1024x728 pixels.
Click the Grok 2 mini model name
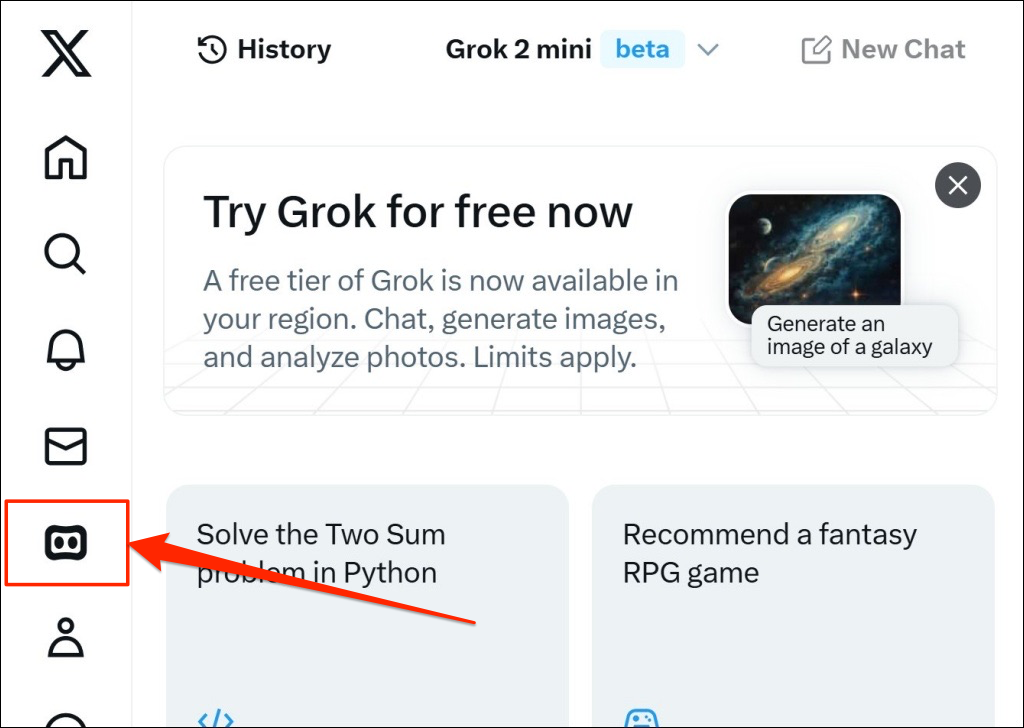pos(518,50)
